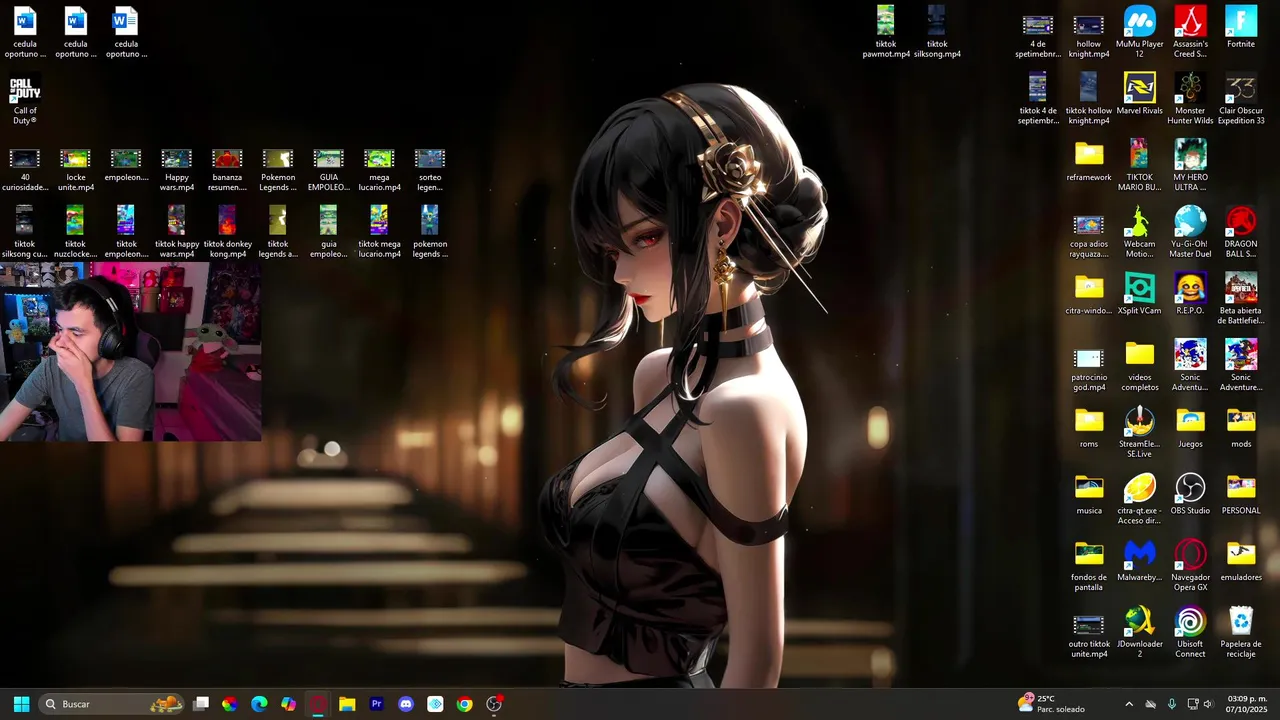This screenshot has height=720, width=1280.
Task: Open Microsoft Edge from the taskbar
Action: point(259,704)
